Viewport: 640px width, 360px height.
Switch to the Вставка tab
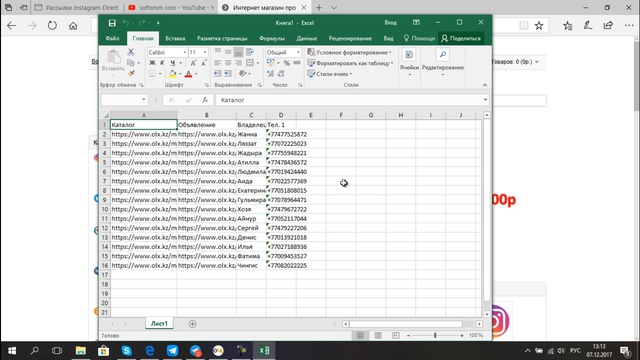click(x=175, y=38)
